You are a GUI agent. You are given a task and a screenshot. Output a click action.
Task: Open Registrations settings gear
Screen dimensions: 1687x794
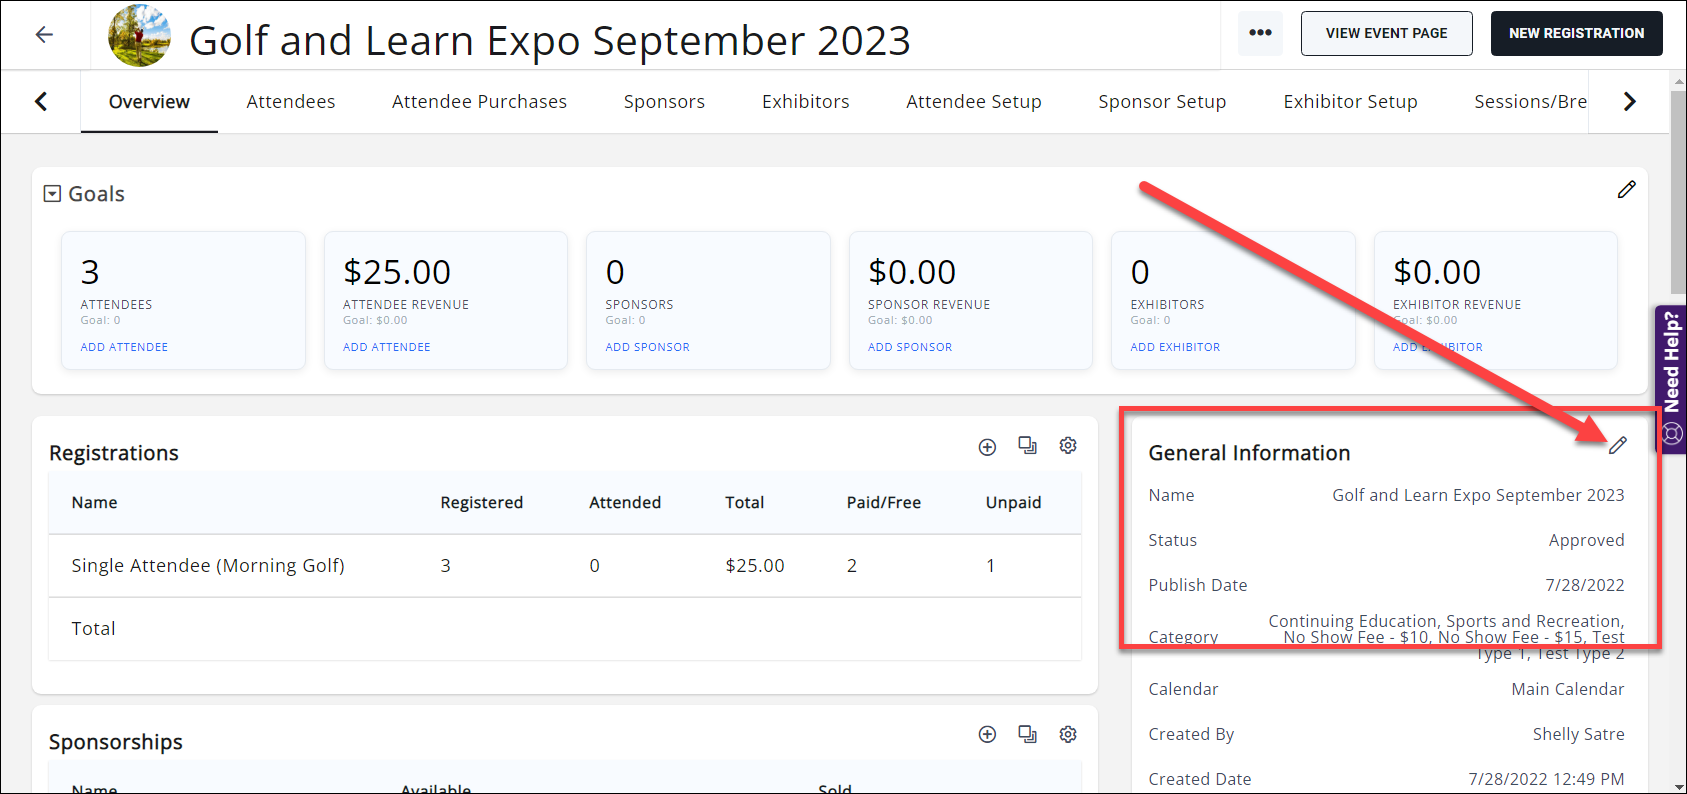pyautogui.click(x=1068, y=446)
